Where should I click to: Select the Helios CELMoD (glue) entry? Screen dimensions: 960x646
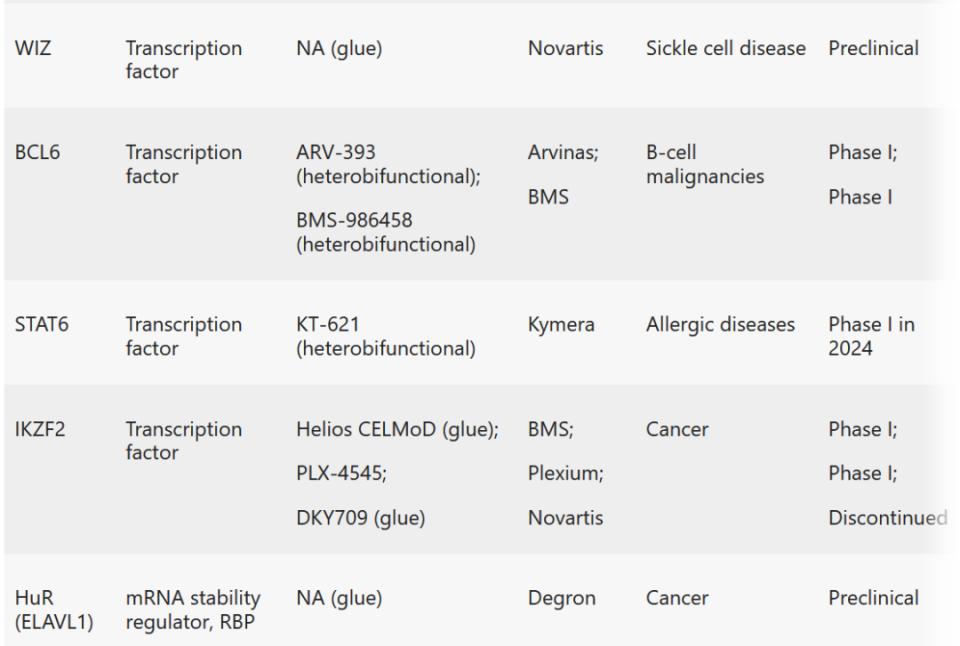397,429
